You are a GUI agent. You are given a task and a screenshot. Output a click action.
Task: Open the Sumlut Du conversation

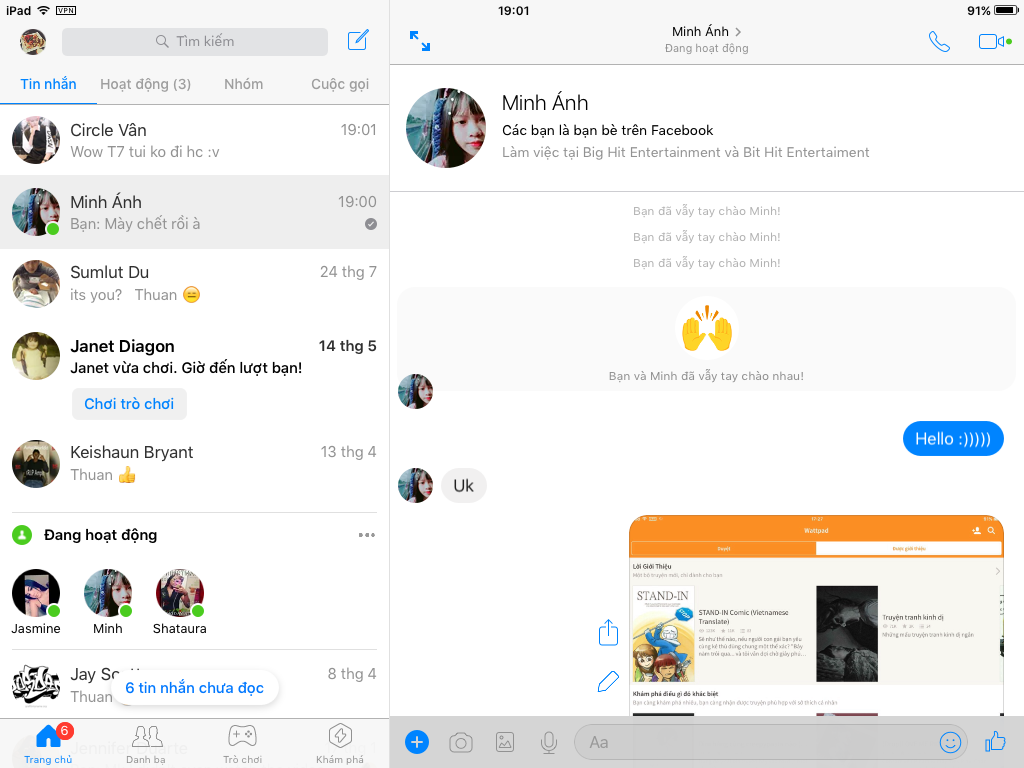tap(195, 283)
